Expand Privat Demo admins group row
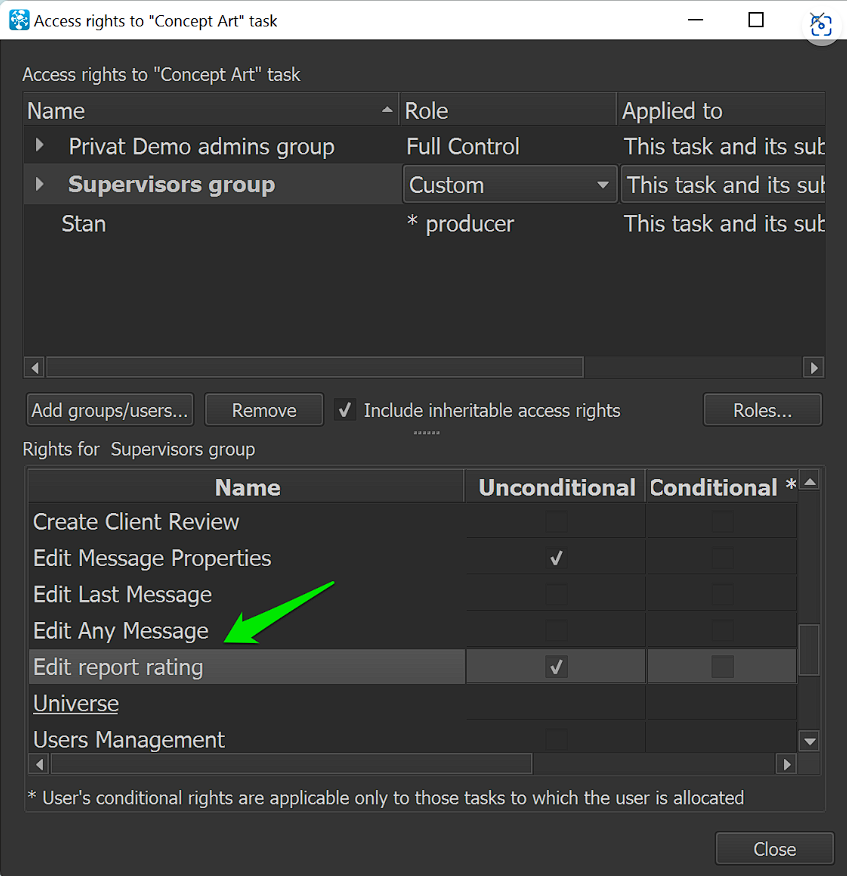Image resolution: width=847 pixels, height=876 pixels. pyautogui.click(x=40, y=146)
